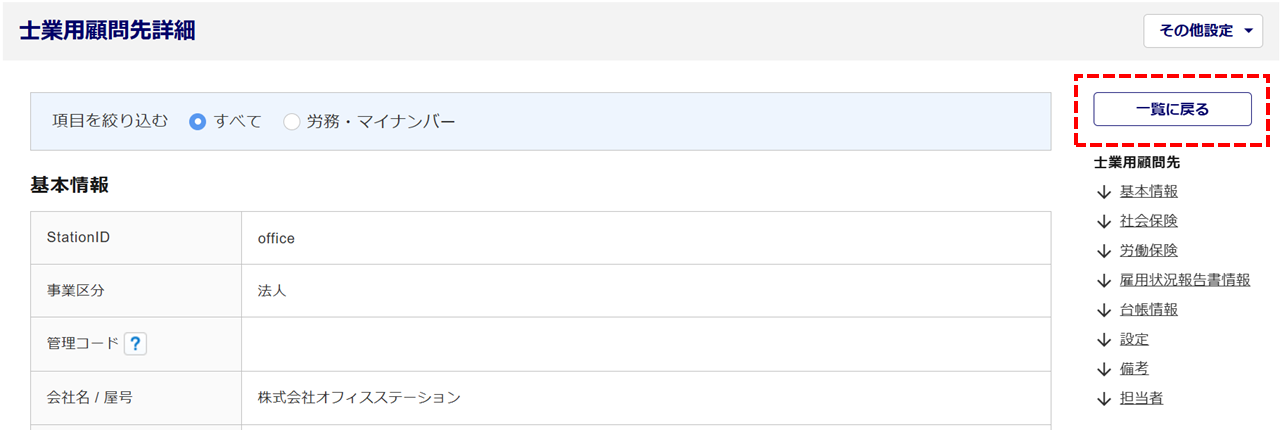The width and height of the screenshot is (1280, 430).
Task: Click the down arrow icon next to 台帳情報
Action: click(1104, 310)
